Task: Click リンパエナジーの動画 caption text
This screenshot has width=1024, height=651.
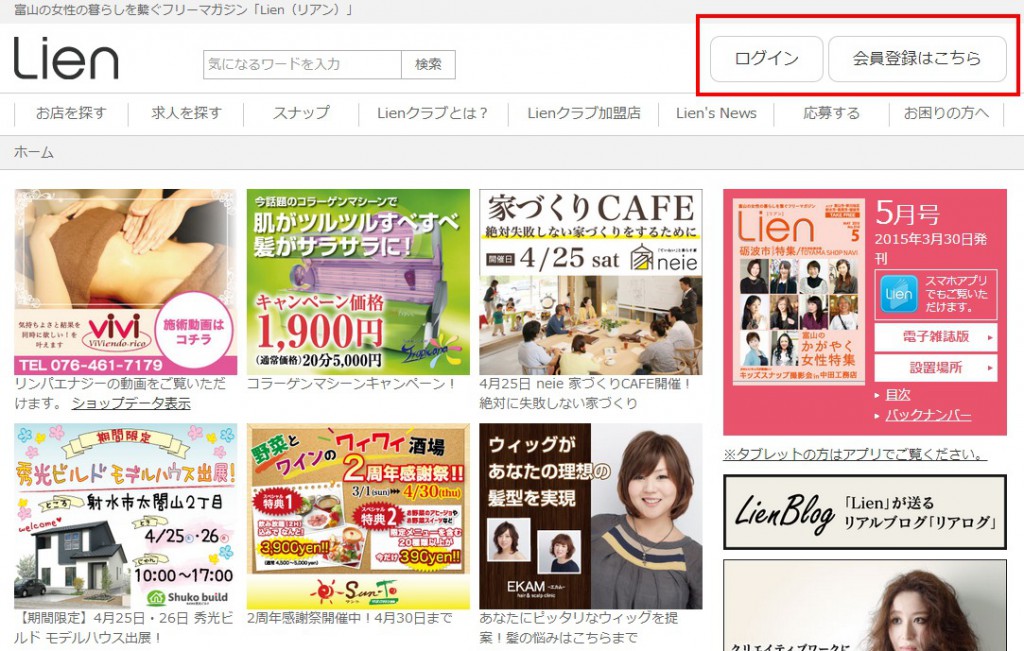Action: coord(120,393)
